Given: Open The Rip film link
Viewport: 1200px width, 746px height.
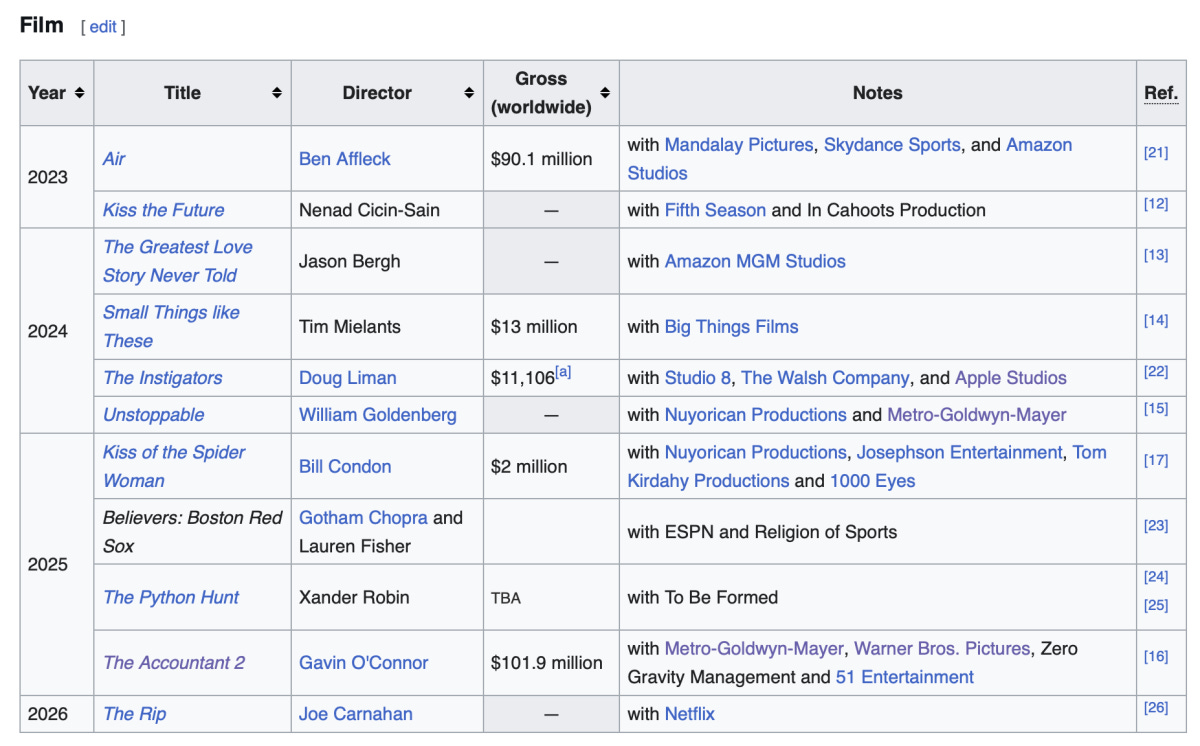Looking at the screenshot, I should (135, 714).
